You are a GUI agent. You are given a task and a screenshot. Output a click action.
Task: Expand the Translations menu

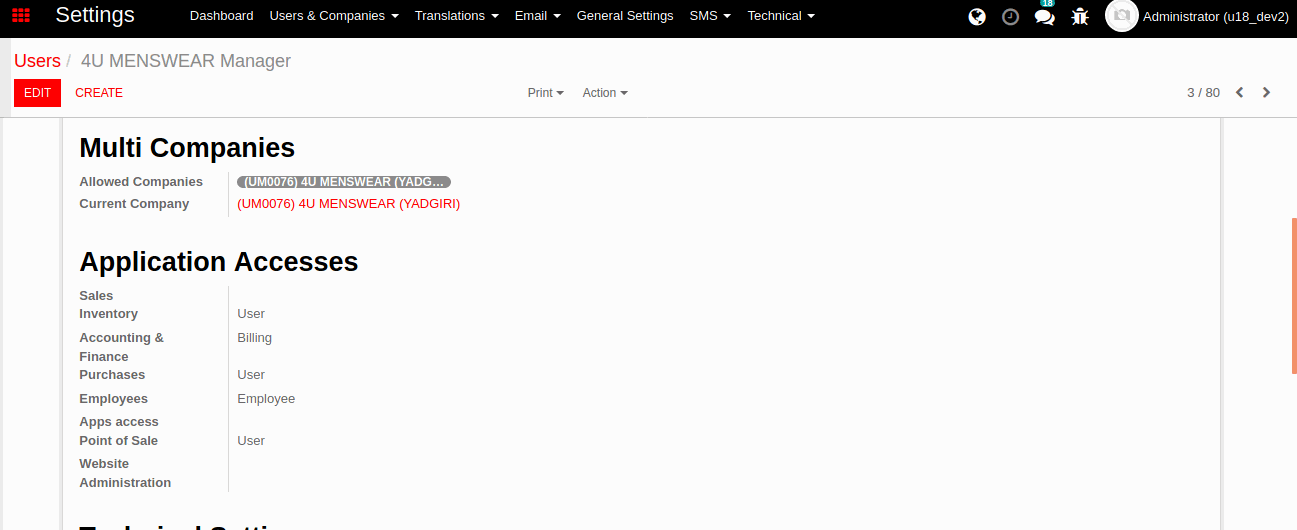(x=456, y=16)
